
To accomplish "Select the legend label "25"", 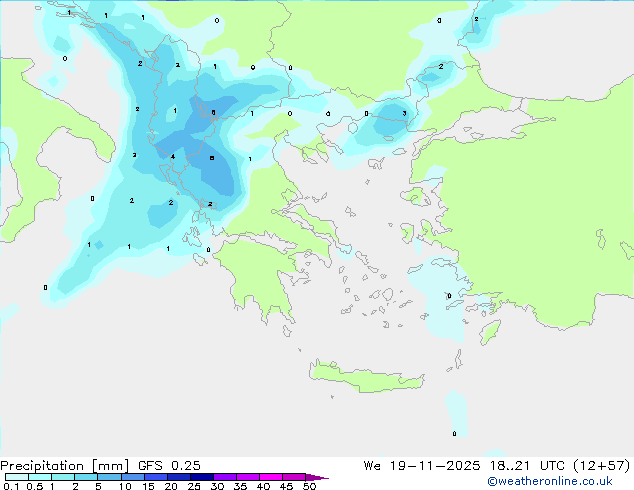I will click(x=194, y=486).
